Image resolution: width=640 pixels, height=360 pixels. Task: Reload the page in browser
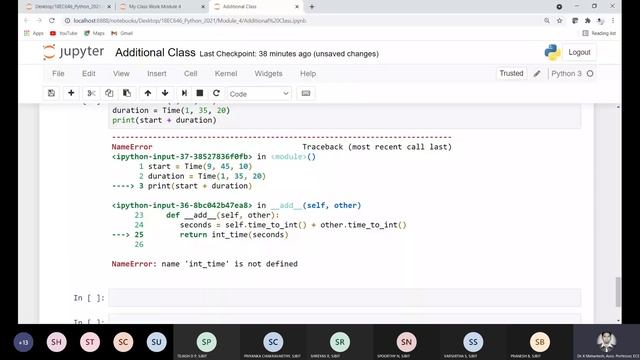pyautogui.click(x=52, y=20)
